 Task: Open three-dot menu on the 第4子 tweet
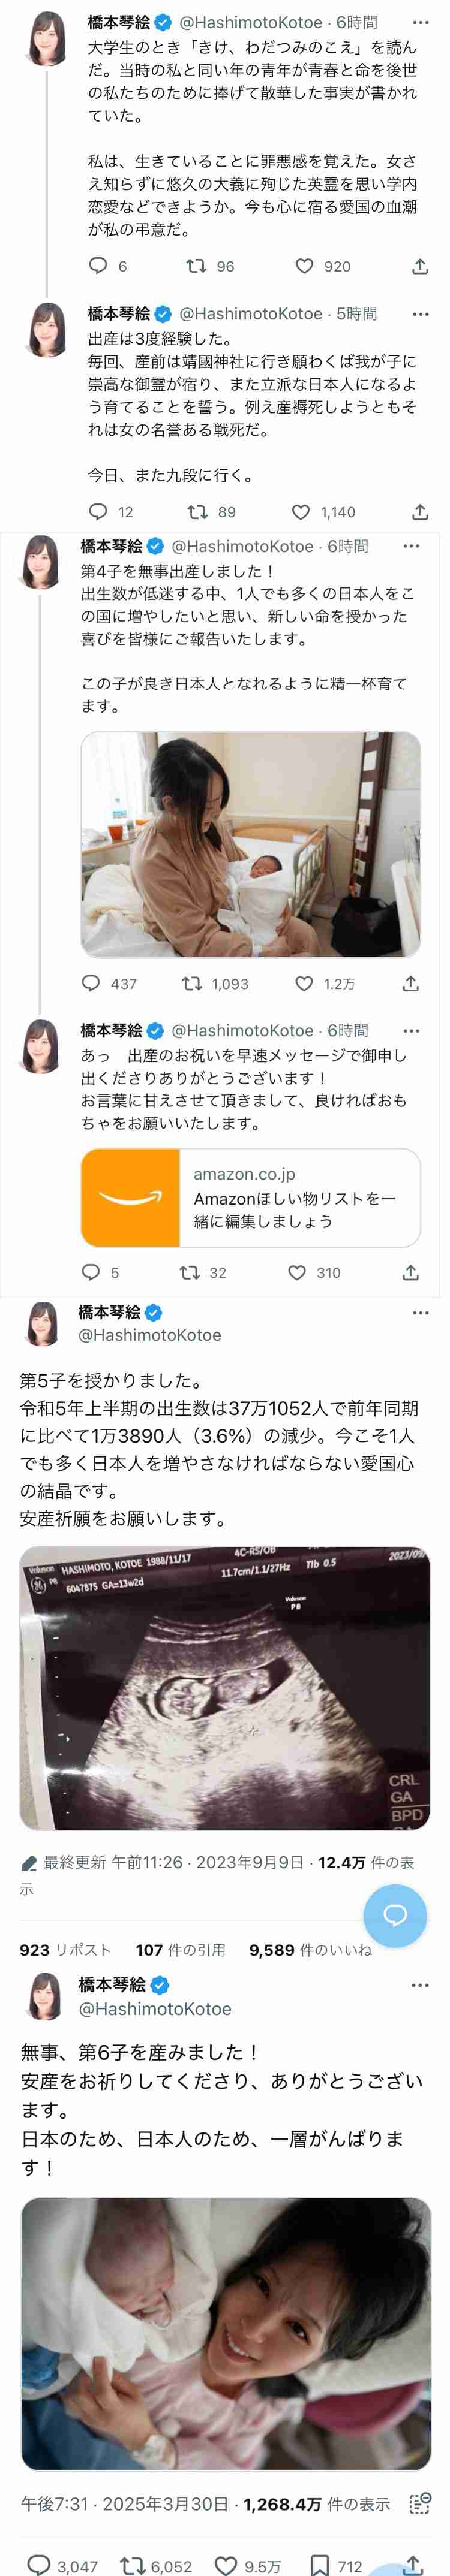(x=411, y=546)
